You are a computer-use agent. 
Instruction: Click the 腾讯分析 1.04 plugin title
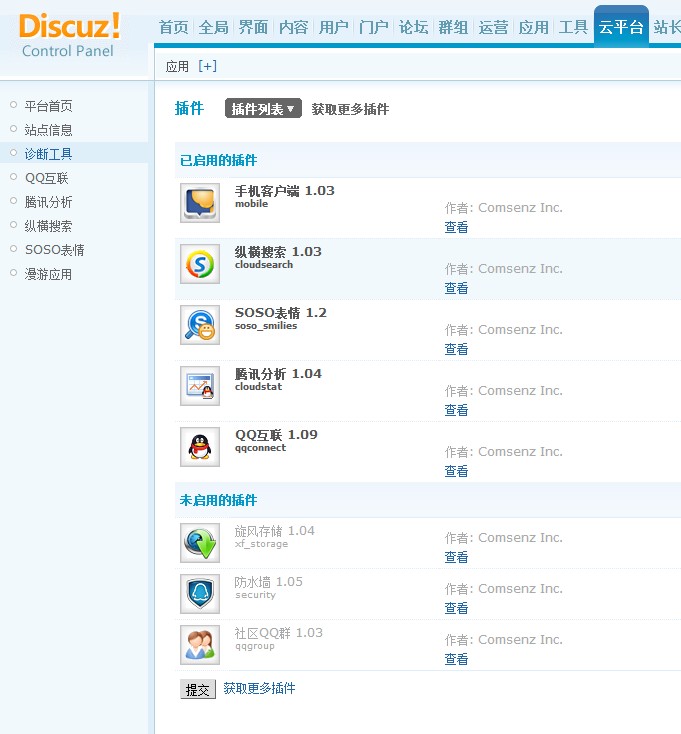pyautogui.click(x=278, y=374)
